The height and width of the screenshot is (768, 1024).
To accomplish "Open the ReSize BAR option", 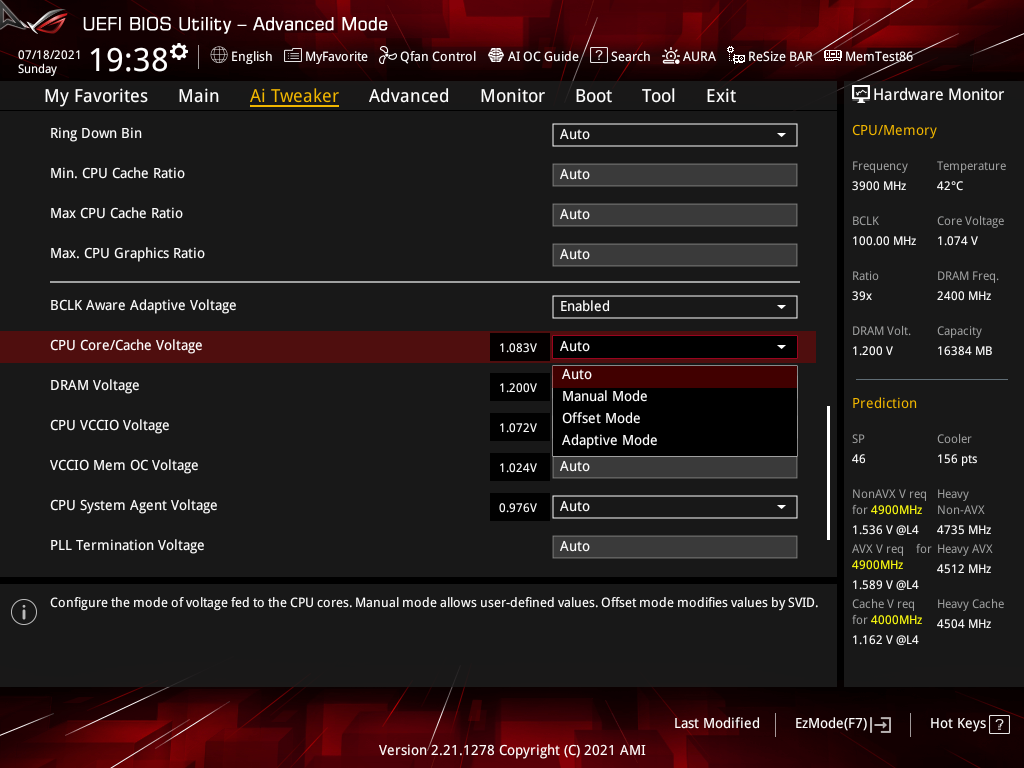I will click(x=770, y=56).
